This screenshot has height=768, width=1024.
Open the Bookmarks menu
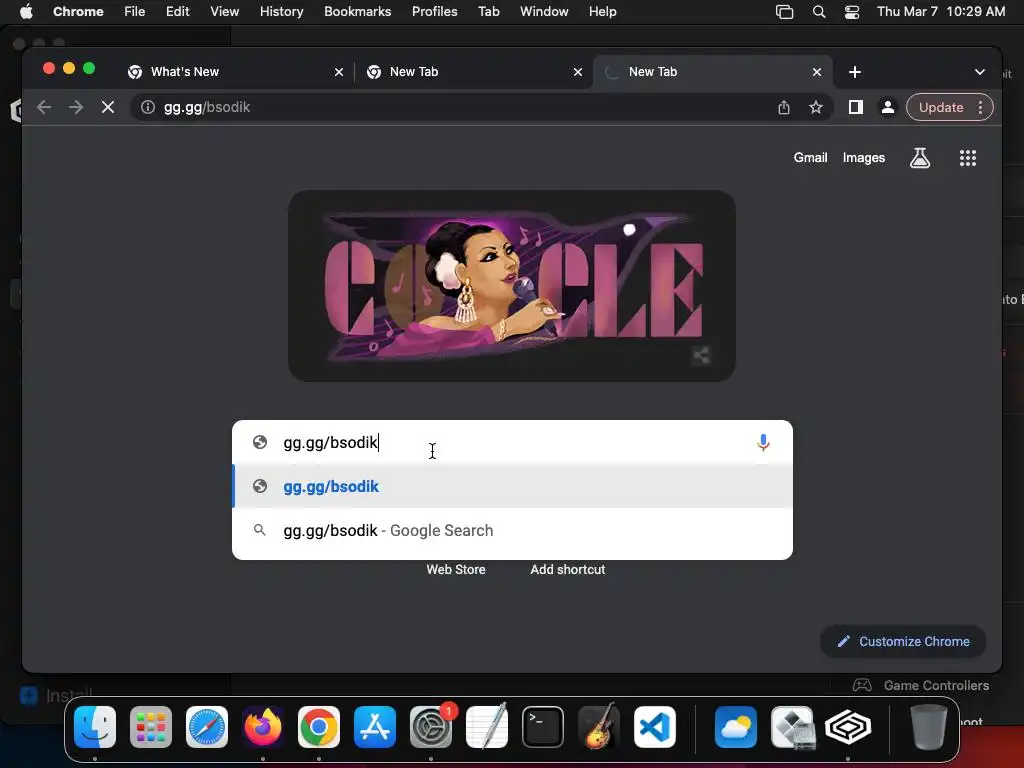tap(357, 11)
